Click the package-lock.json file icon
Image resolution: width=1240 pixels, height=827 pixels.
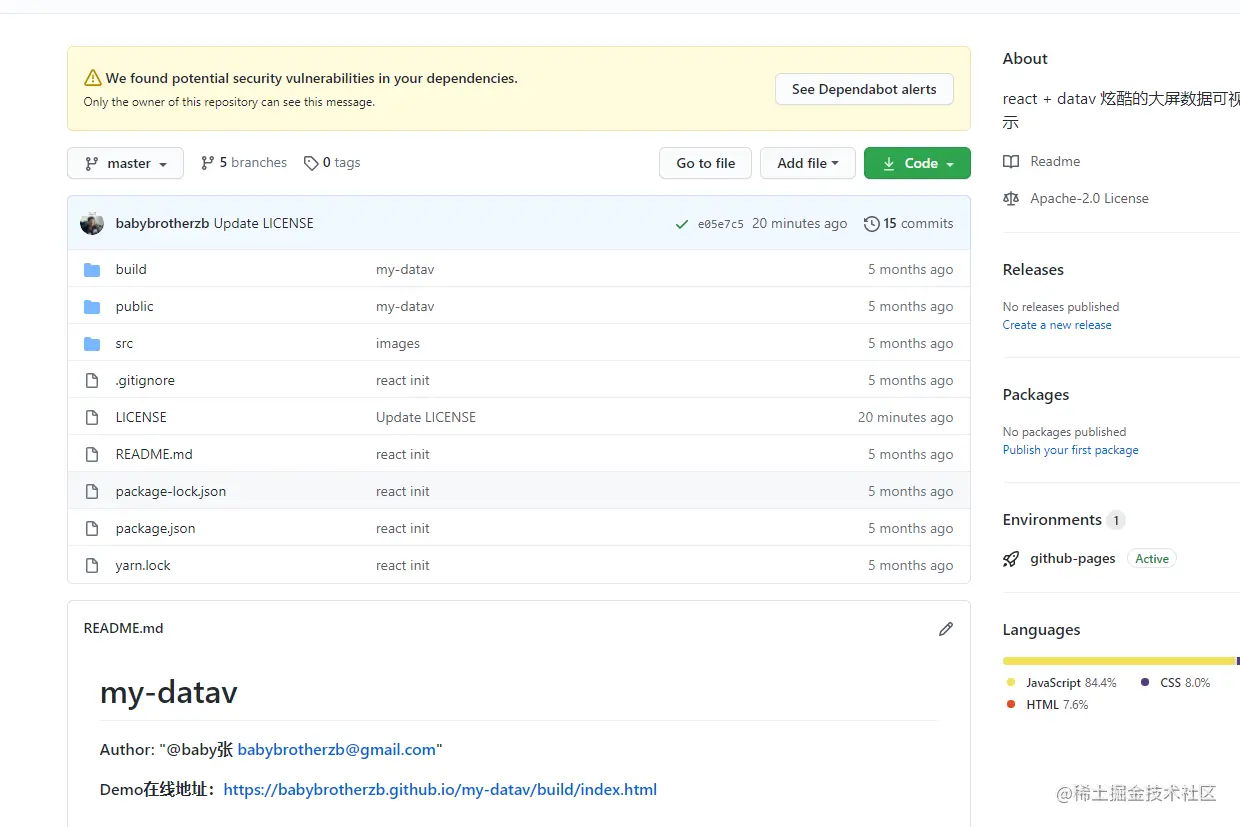92,491
